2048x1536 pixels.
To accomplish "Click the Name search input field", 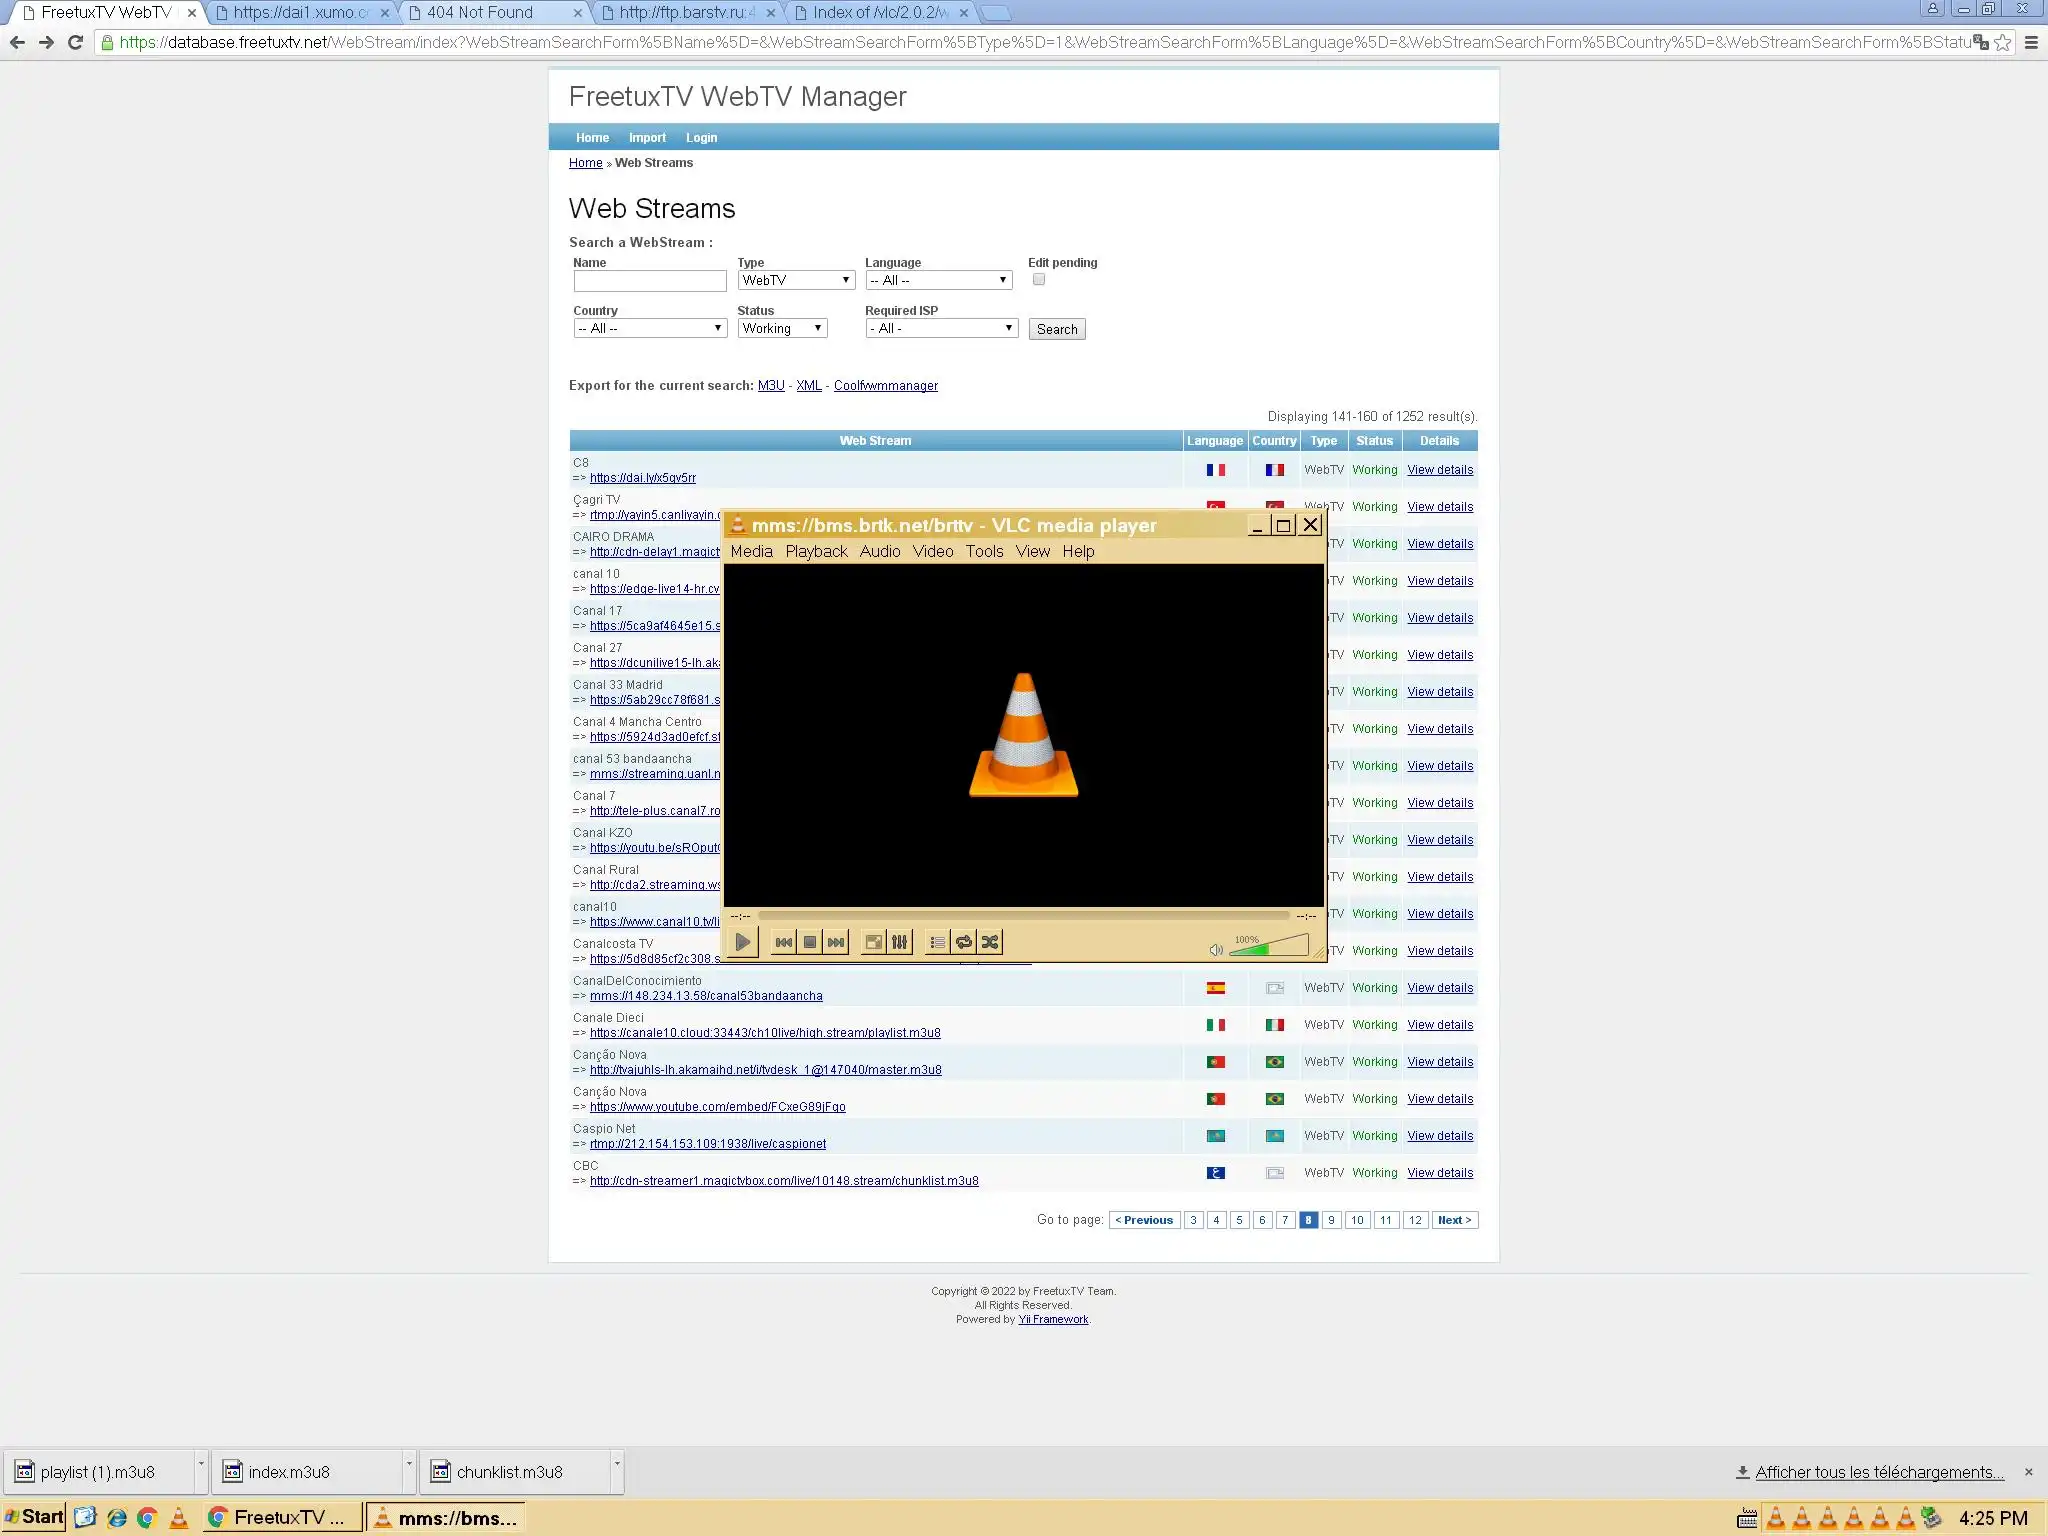I will (649, 281).
